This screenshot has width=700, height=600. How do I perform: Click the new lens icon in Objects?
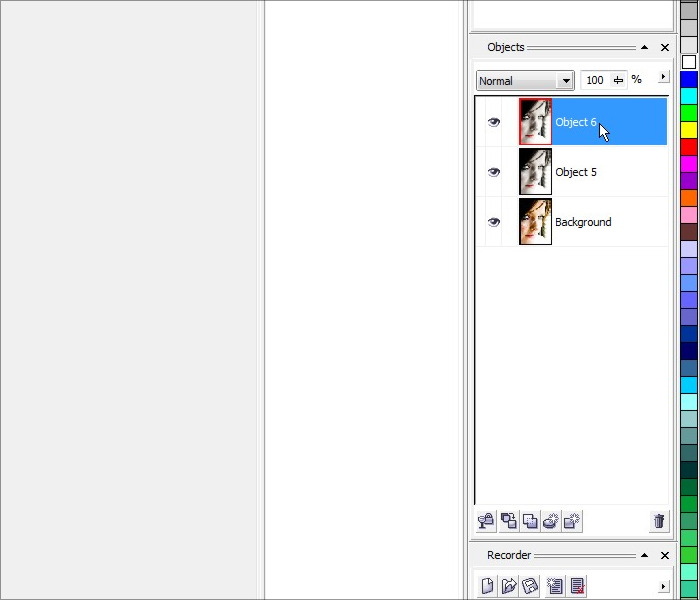551,521
